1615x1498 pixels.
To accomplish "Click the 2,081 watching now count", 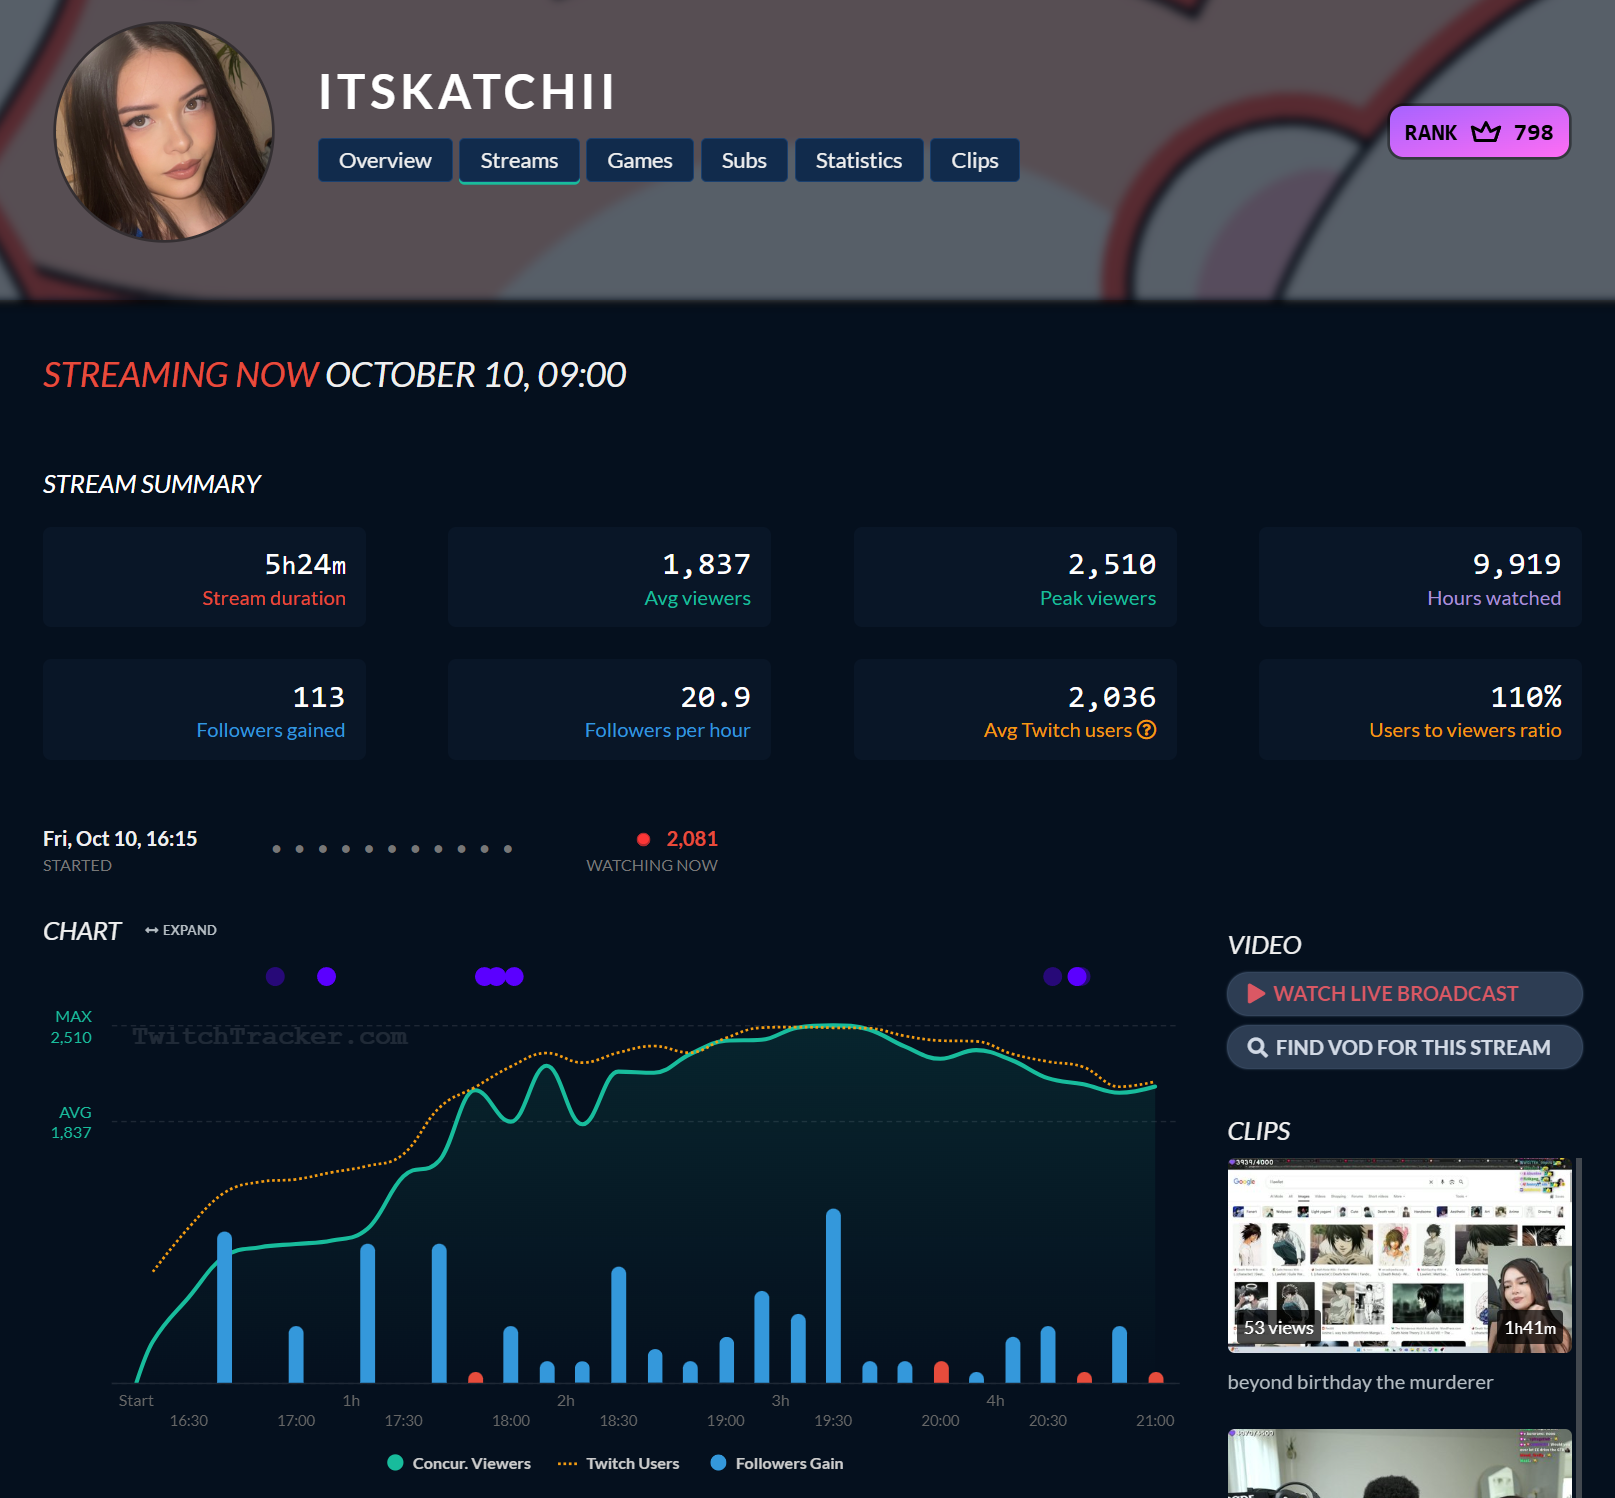I will [692, 839].
